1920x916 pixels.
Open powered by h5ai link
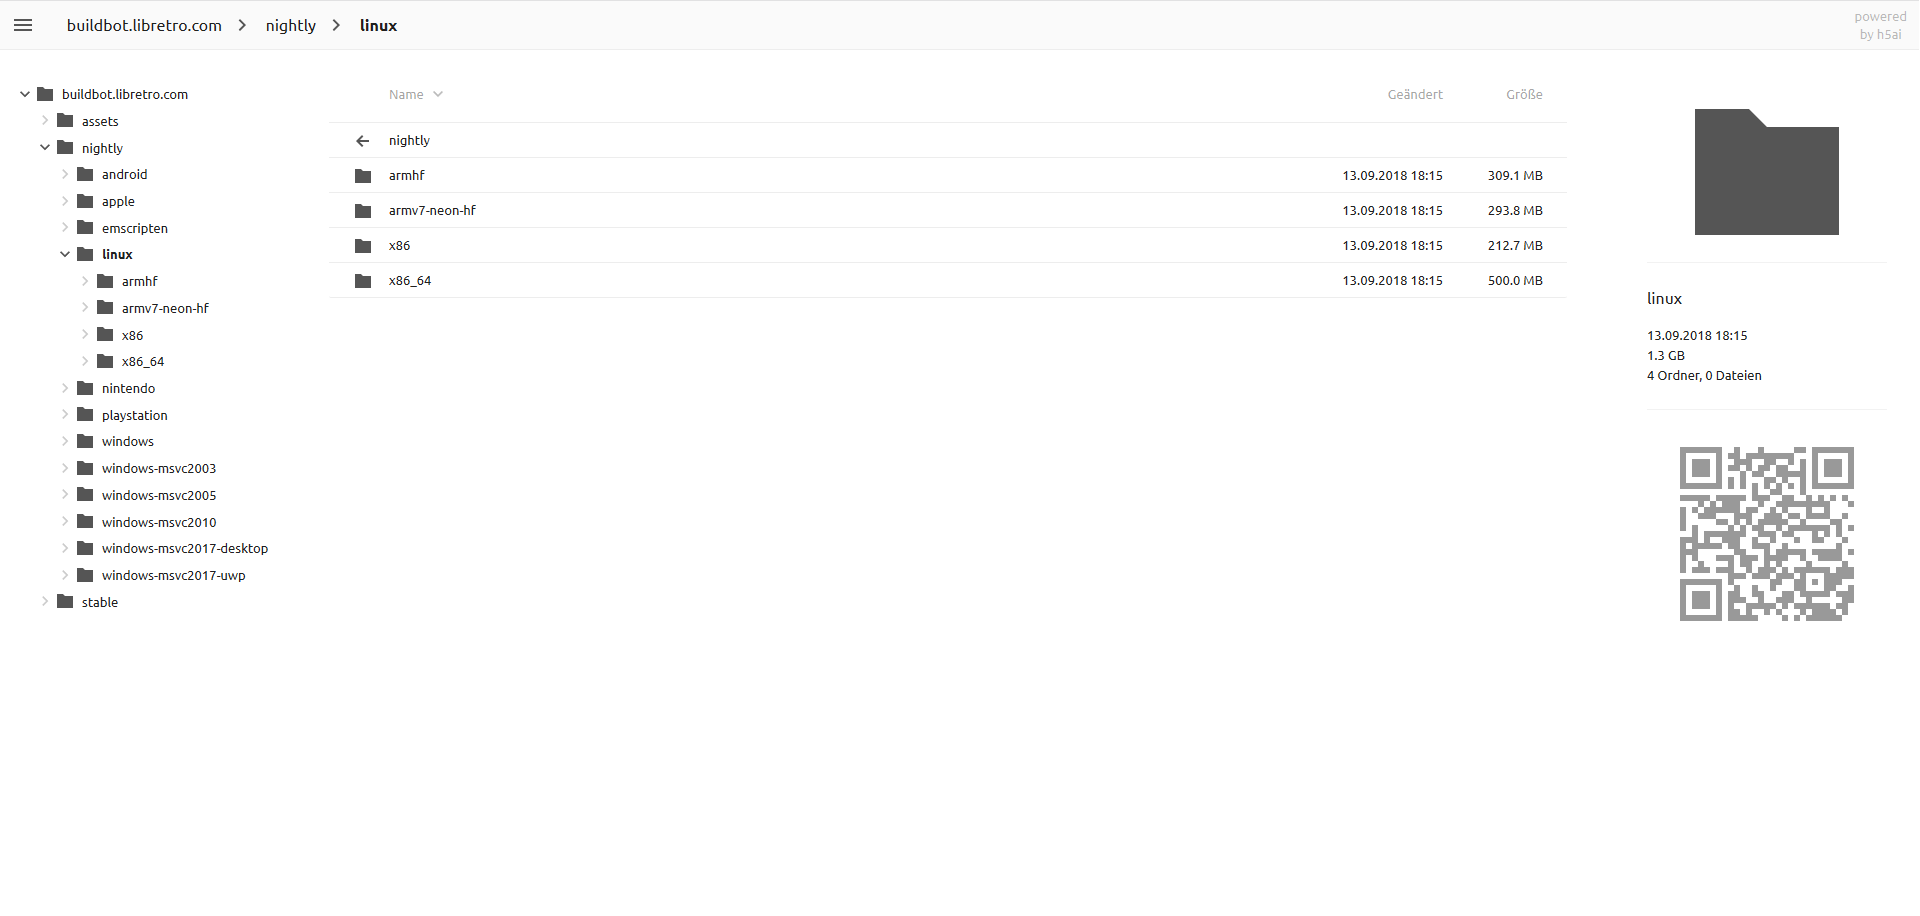[x=1880, y=25]
